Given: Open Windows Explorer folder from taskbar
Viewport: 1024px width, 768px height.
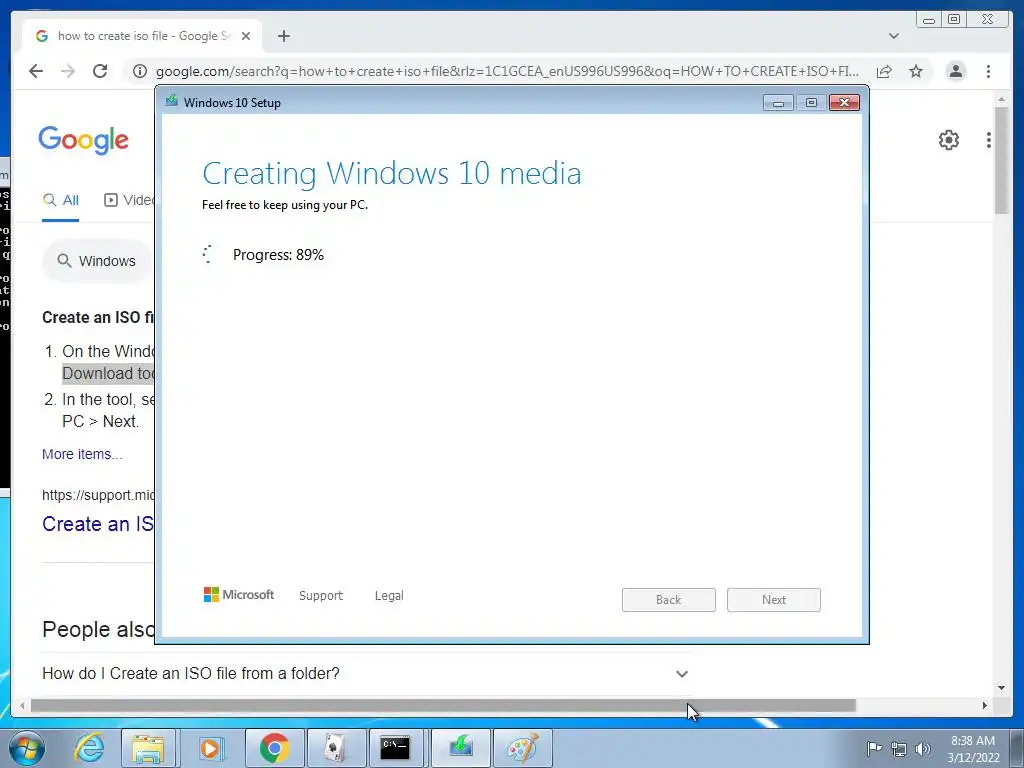Looking at the screenshot, I should (148, 748).
